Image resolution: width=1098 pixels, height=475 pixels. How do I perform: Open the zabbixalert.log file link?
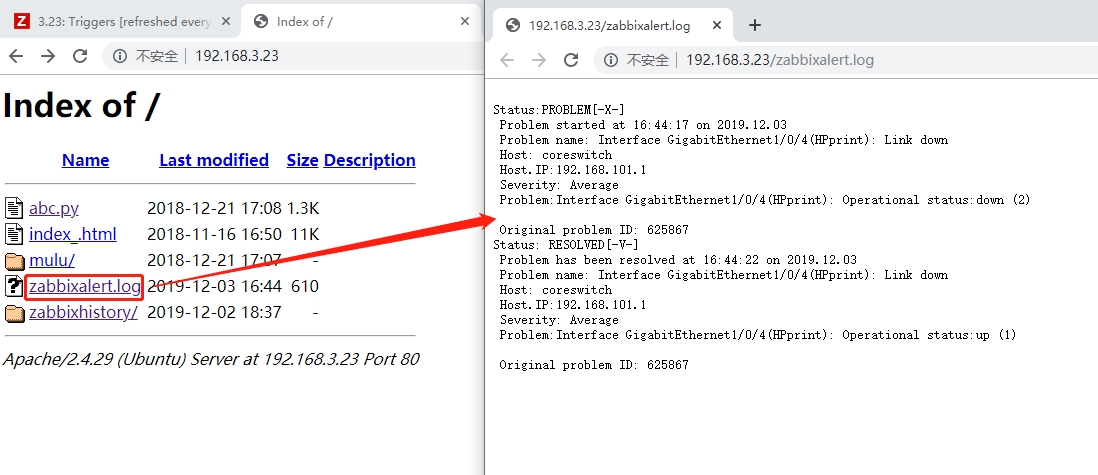coord(85,287)
